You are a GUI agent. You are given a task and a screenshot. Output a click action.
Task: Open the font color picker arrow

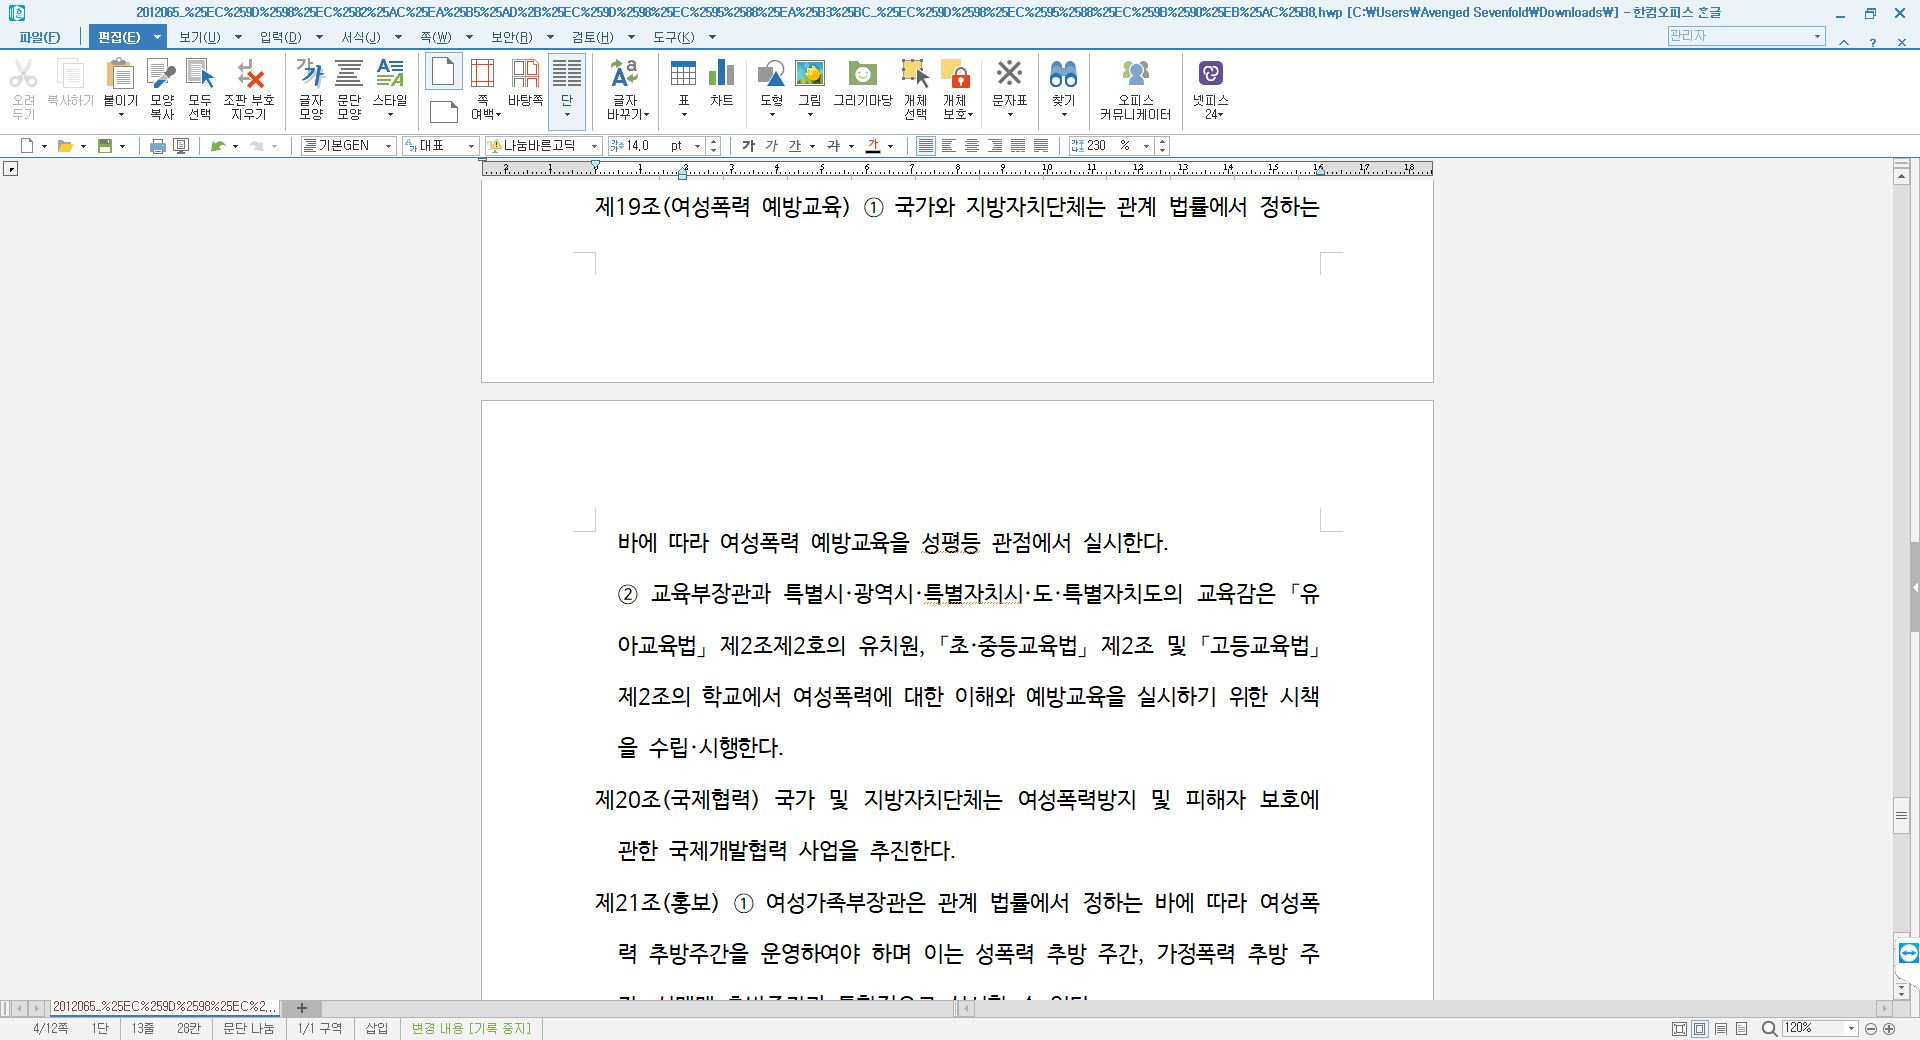point(890,146)
